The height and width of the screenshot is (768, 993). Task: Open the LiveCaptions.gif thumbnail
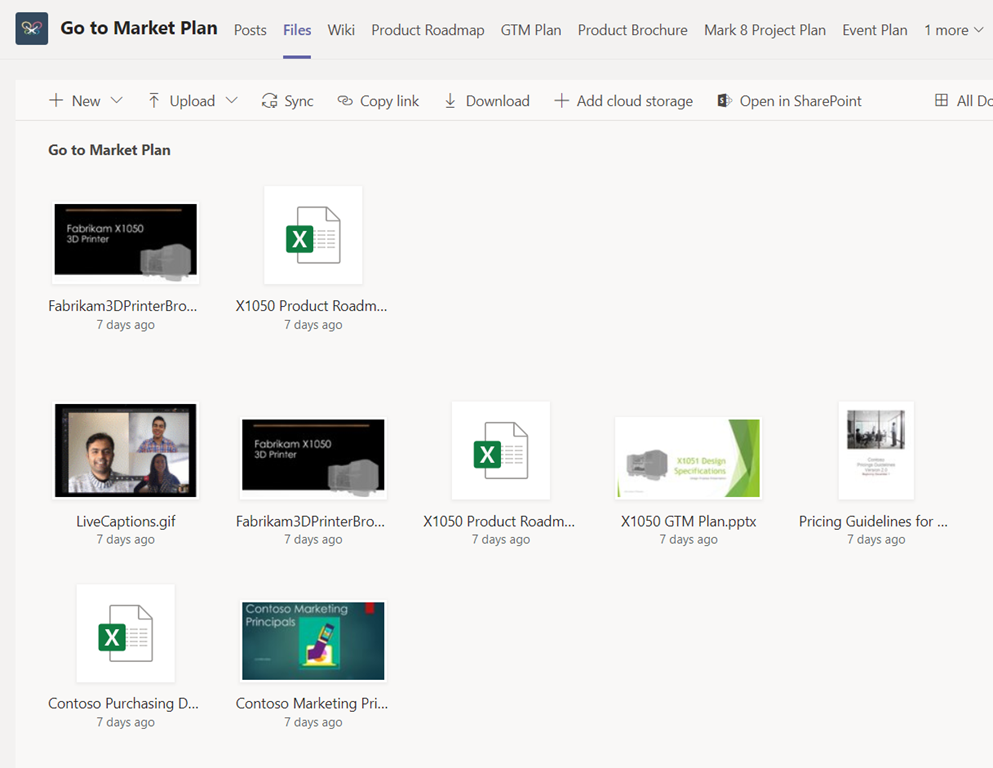[125, 450]
